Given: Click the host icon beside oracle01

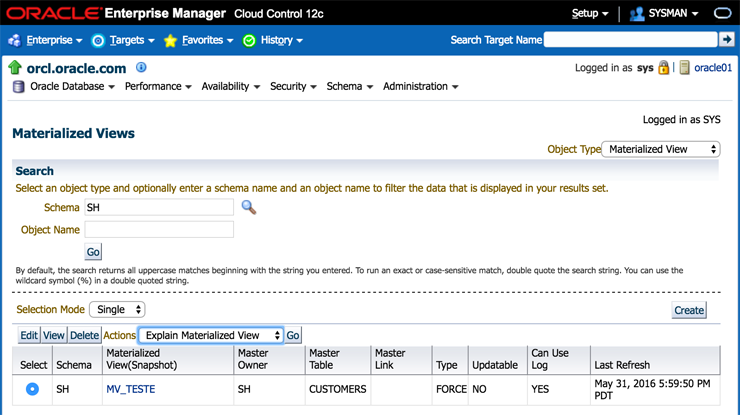Looking at the screenshot, I should pyautogui.click(x=685, y=68).
